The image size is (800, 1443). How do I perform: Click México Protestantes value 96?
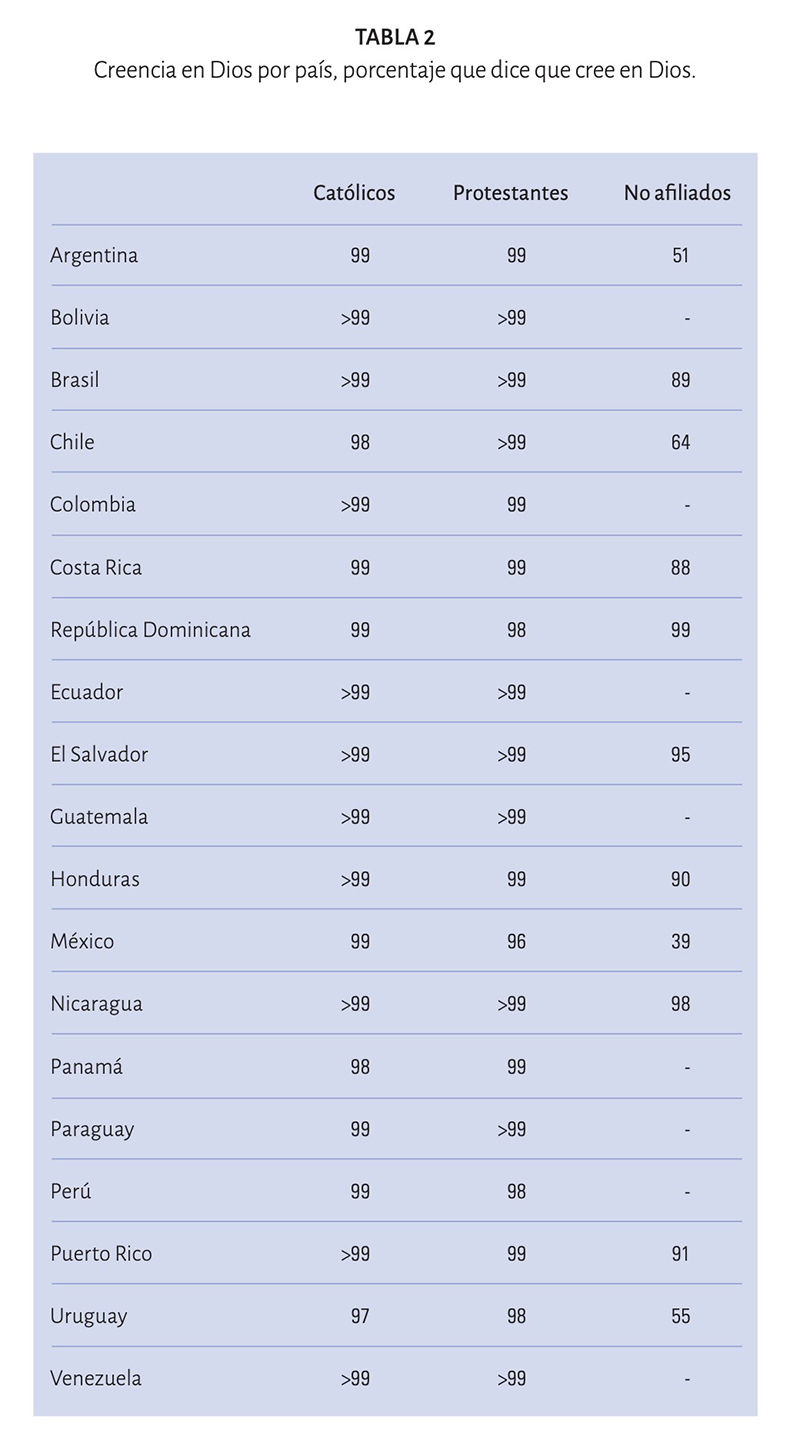(516, 942)
